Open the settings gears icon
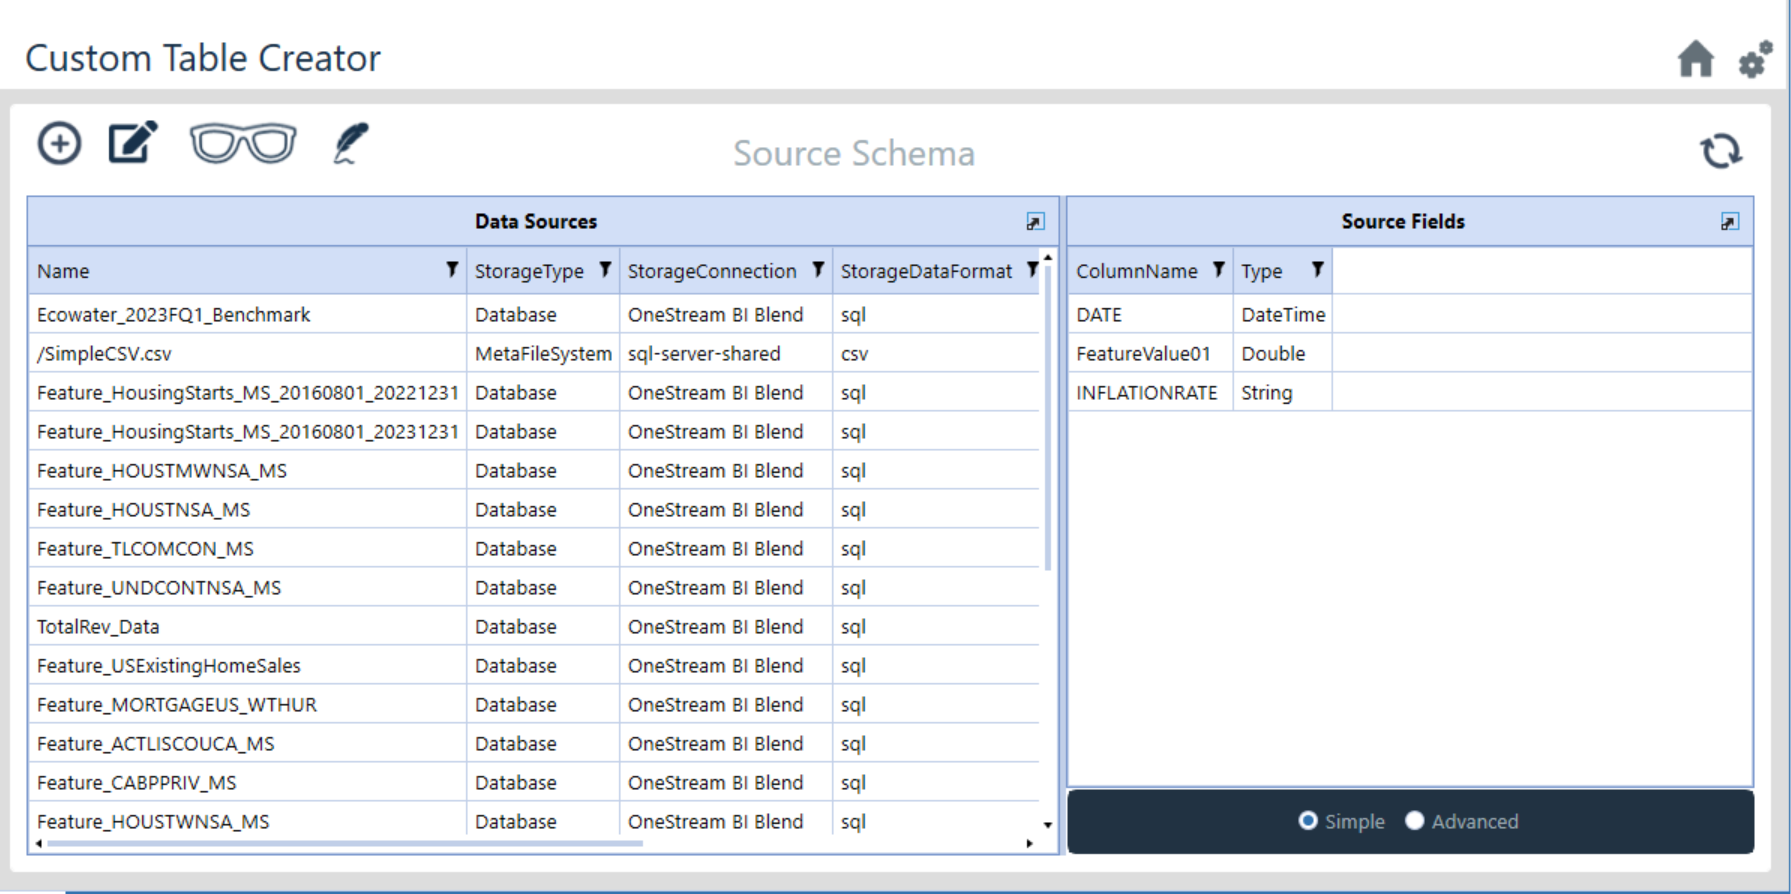This screenshot has width=1791, height=894. [x=1755, y=59]
